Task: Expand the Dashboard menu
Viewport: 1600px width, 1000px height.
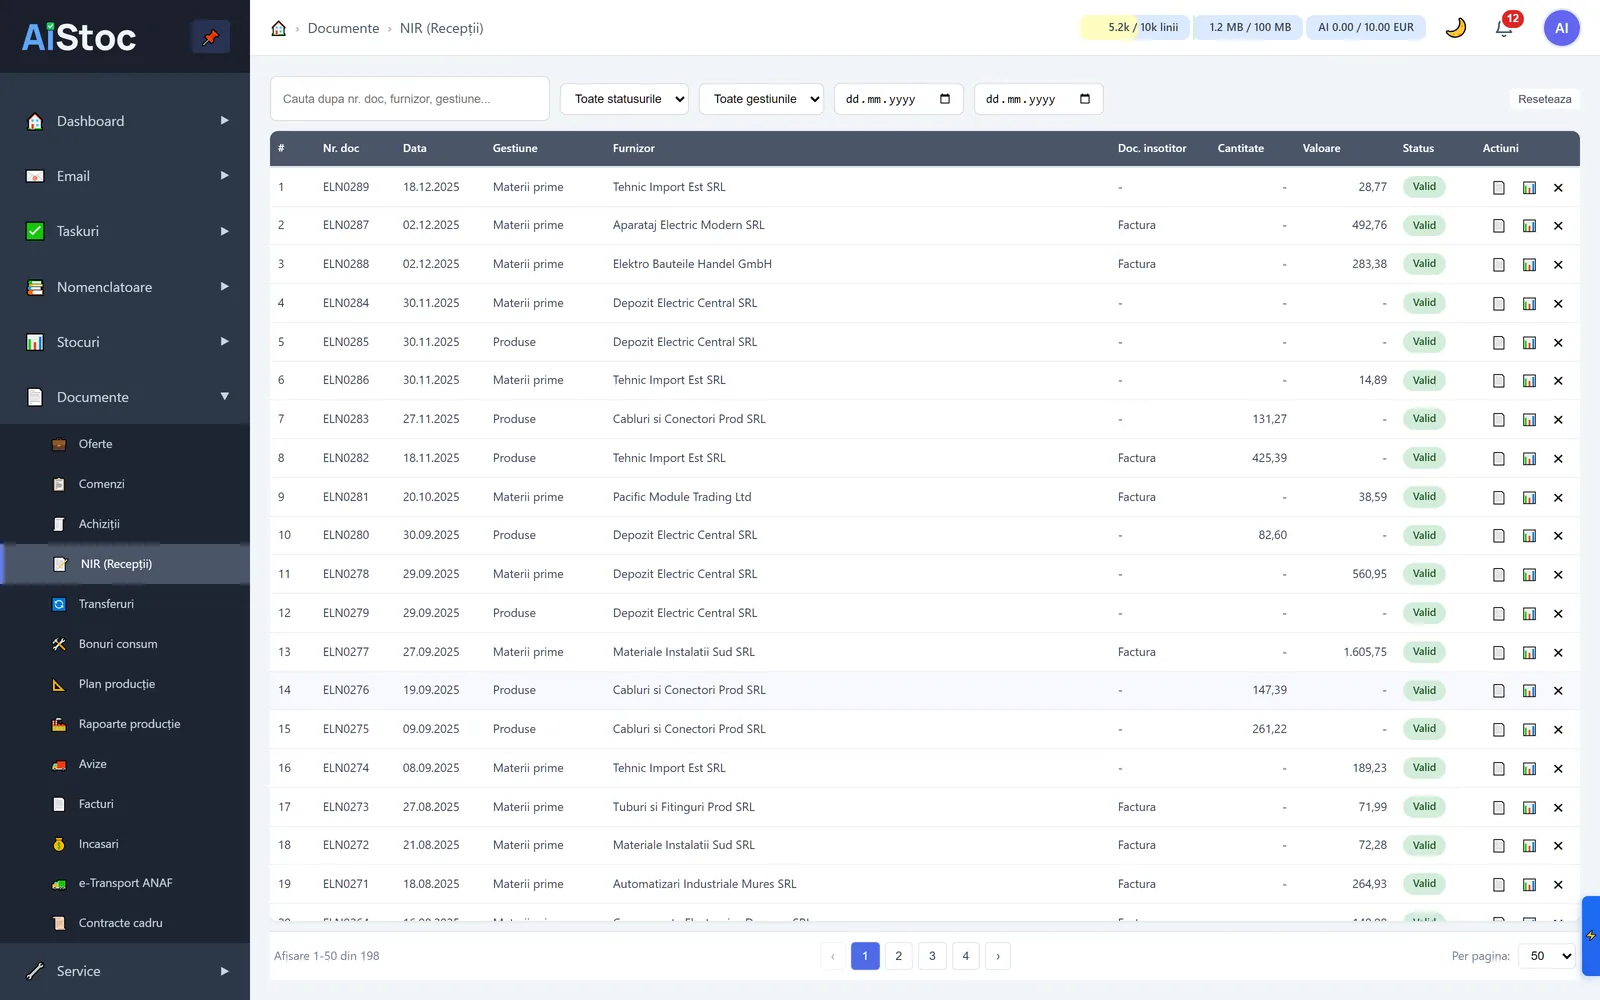Action: (x=125, y=121)
